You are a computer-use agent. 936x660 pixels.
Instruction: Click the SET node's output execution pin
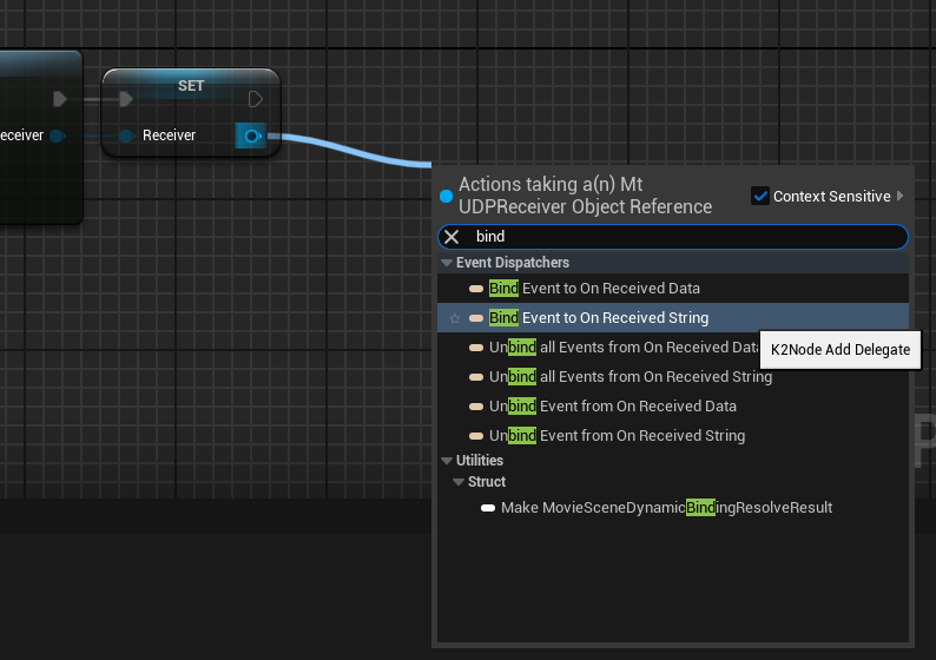255,99
